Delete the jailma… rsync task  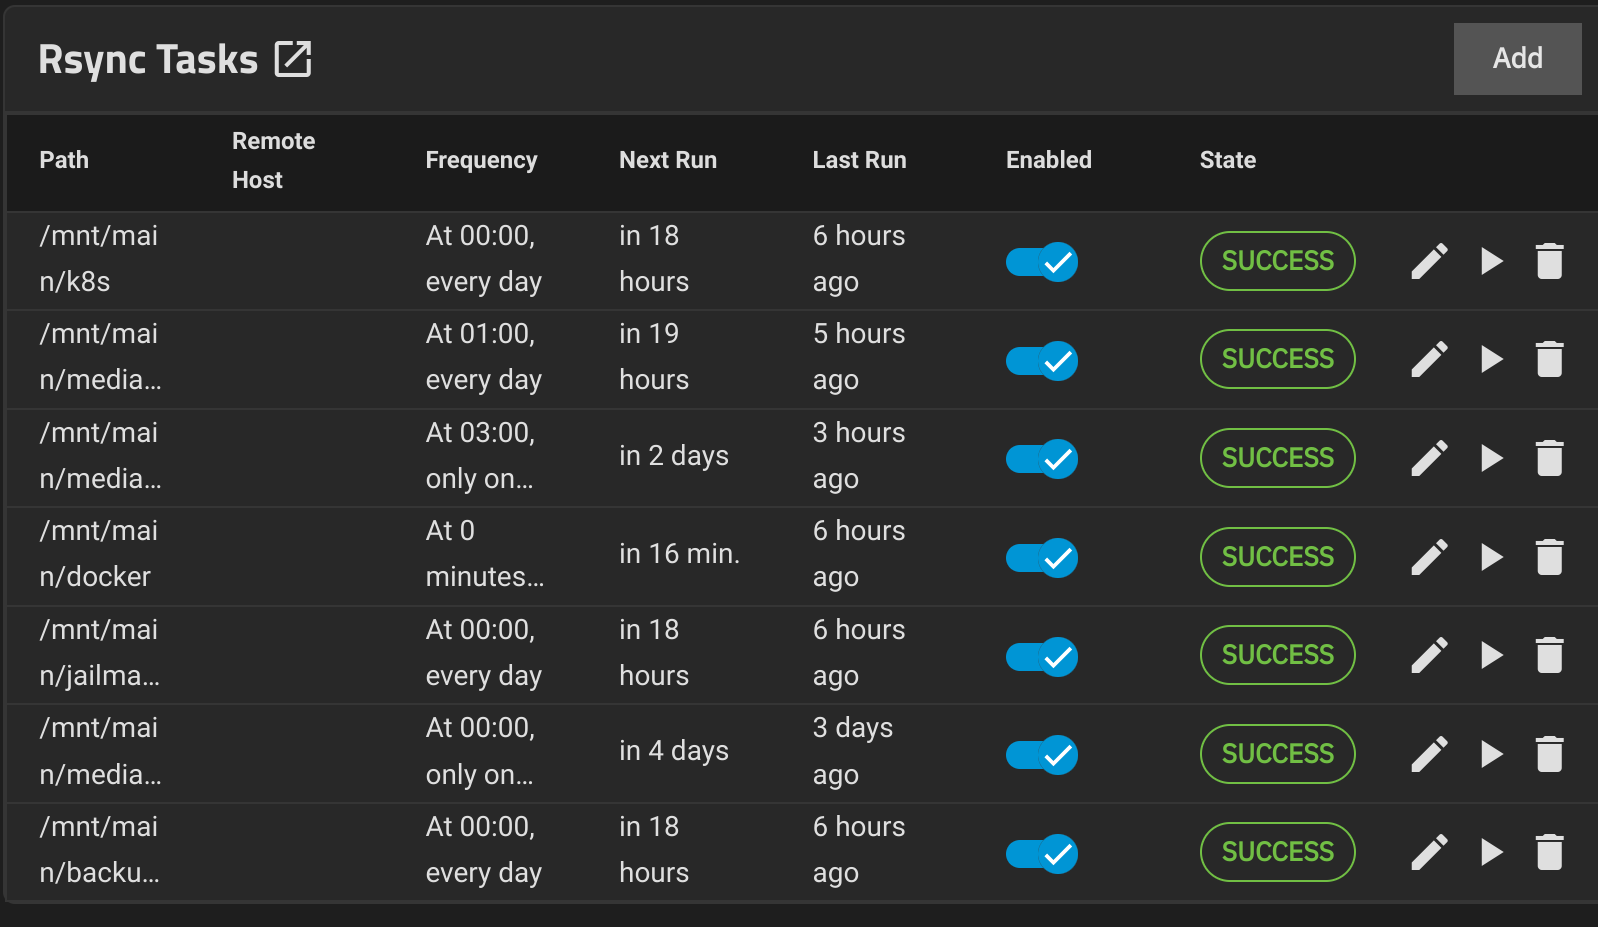coord(1549,655)
